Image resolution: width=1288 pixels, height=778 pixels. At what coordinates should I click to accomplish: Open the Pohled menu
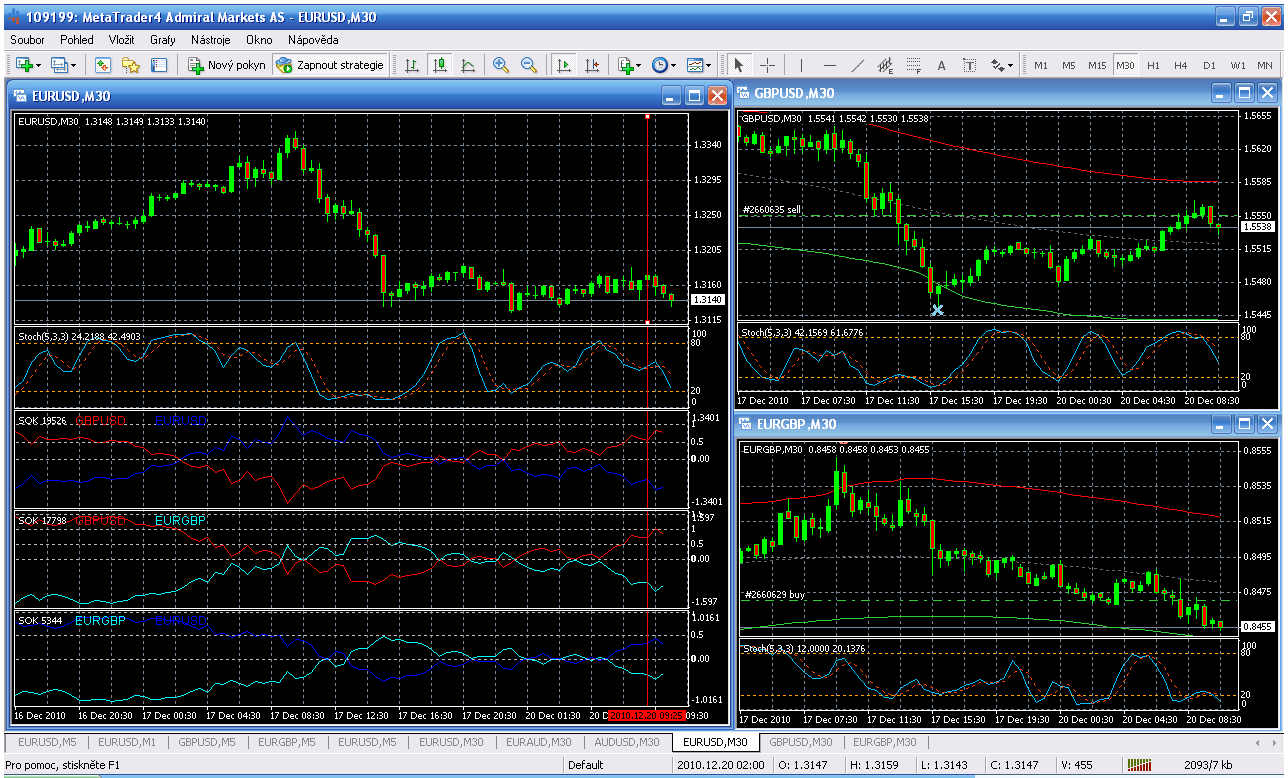(77, 40)
